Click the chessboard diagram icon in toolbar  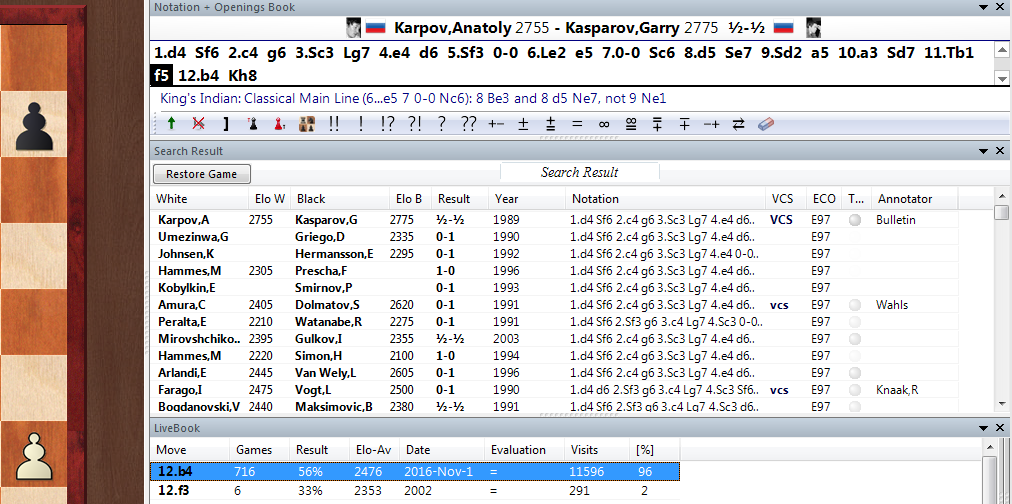tap(307, 124)
